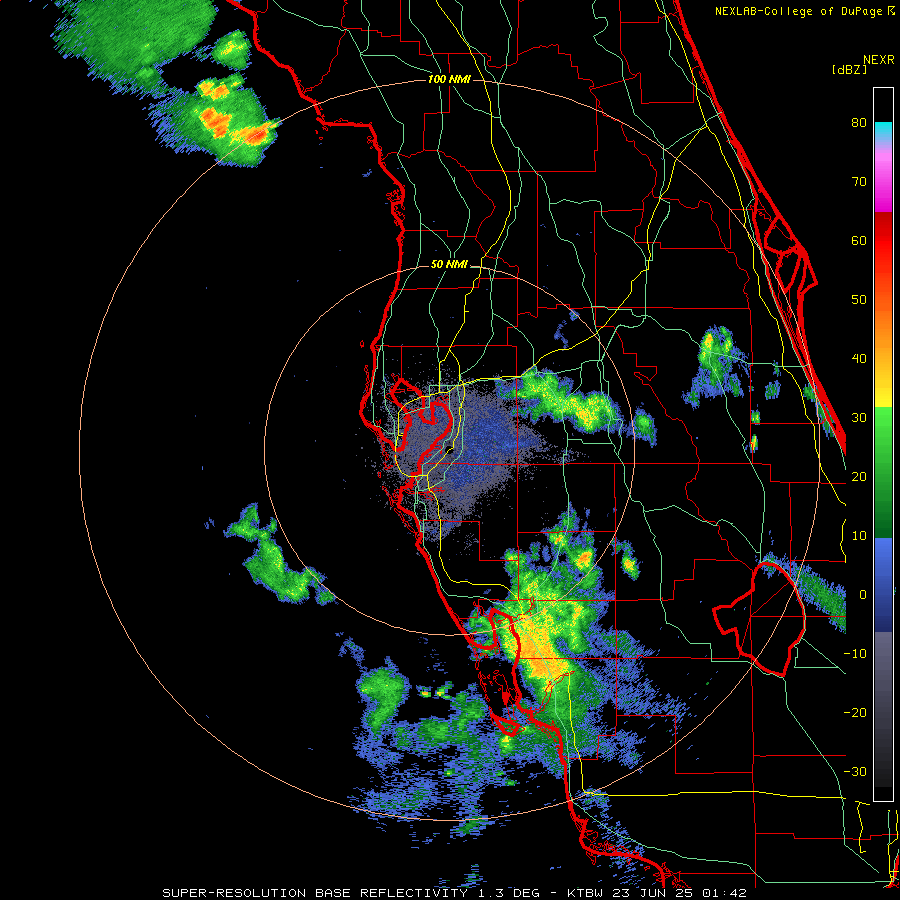Click the -20 value on the dBZ scale
The width and height of the screenshot is (900, 900).
[x=855, y=712]
